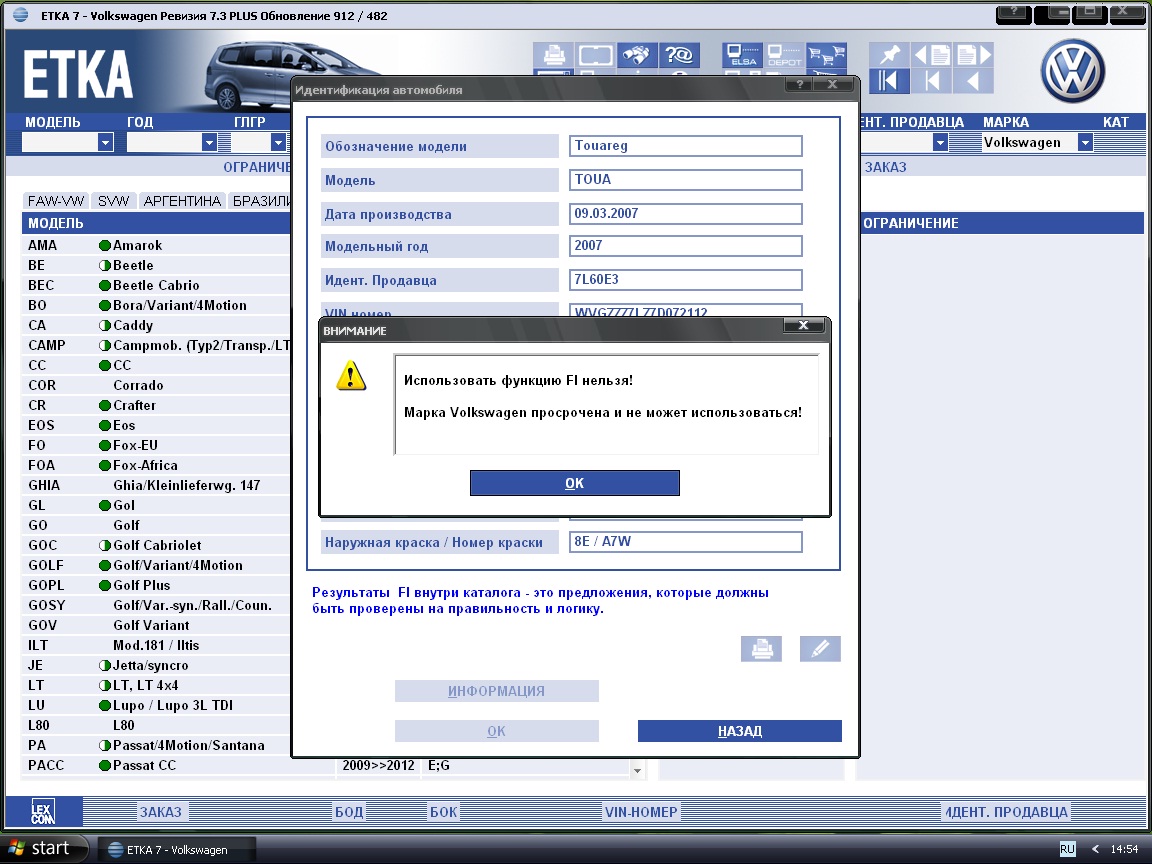
Task: Click the ?@ help contact icon
Action: 679,56
